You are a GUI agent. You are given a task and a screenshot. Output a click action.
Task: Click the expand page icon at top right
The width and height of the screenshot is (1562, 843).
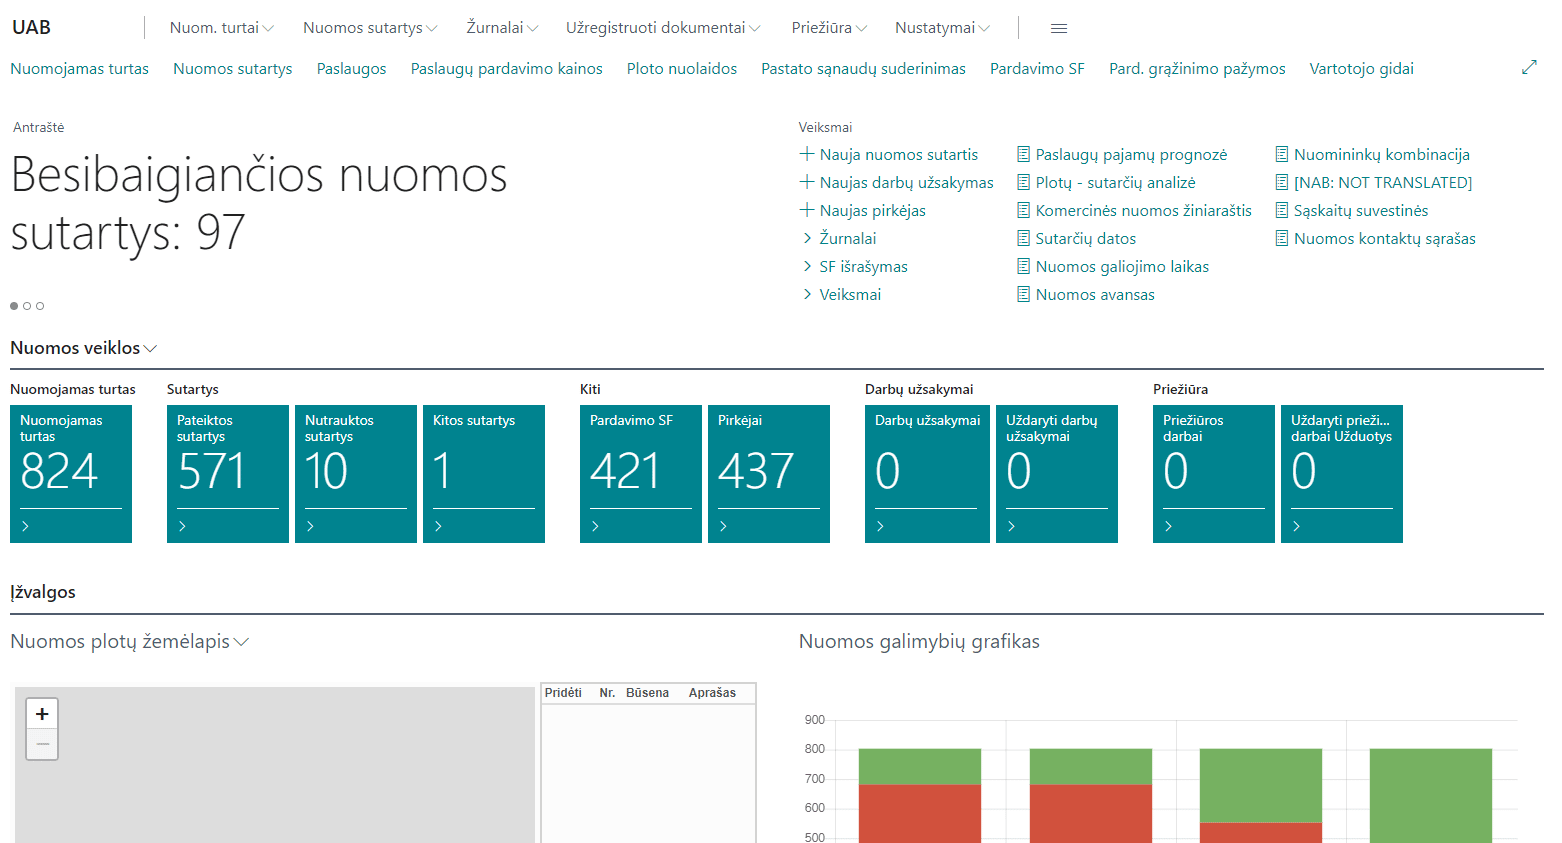click(1529, 68)
